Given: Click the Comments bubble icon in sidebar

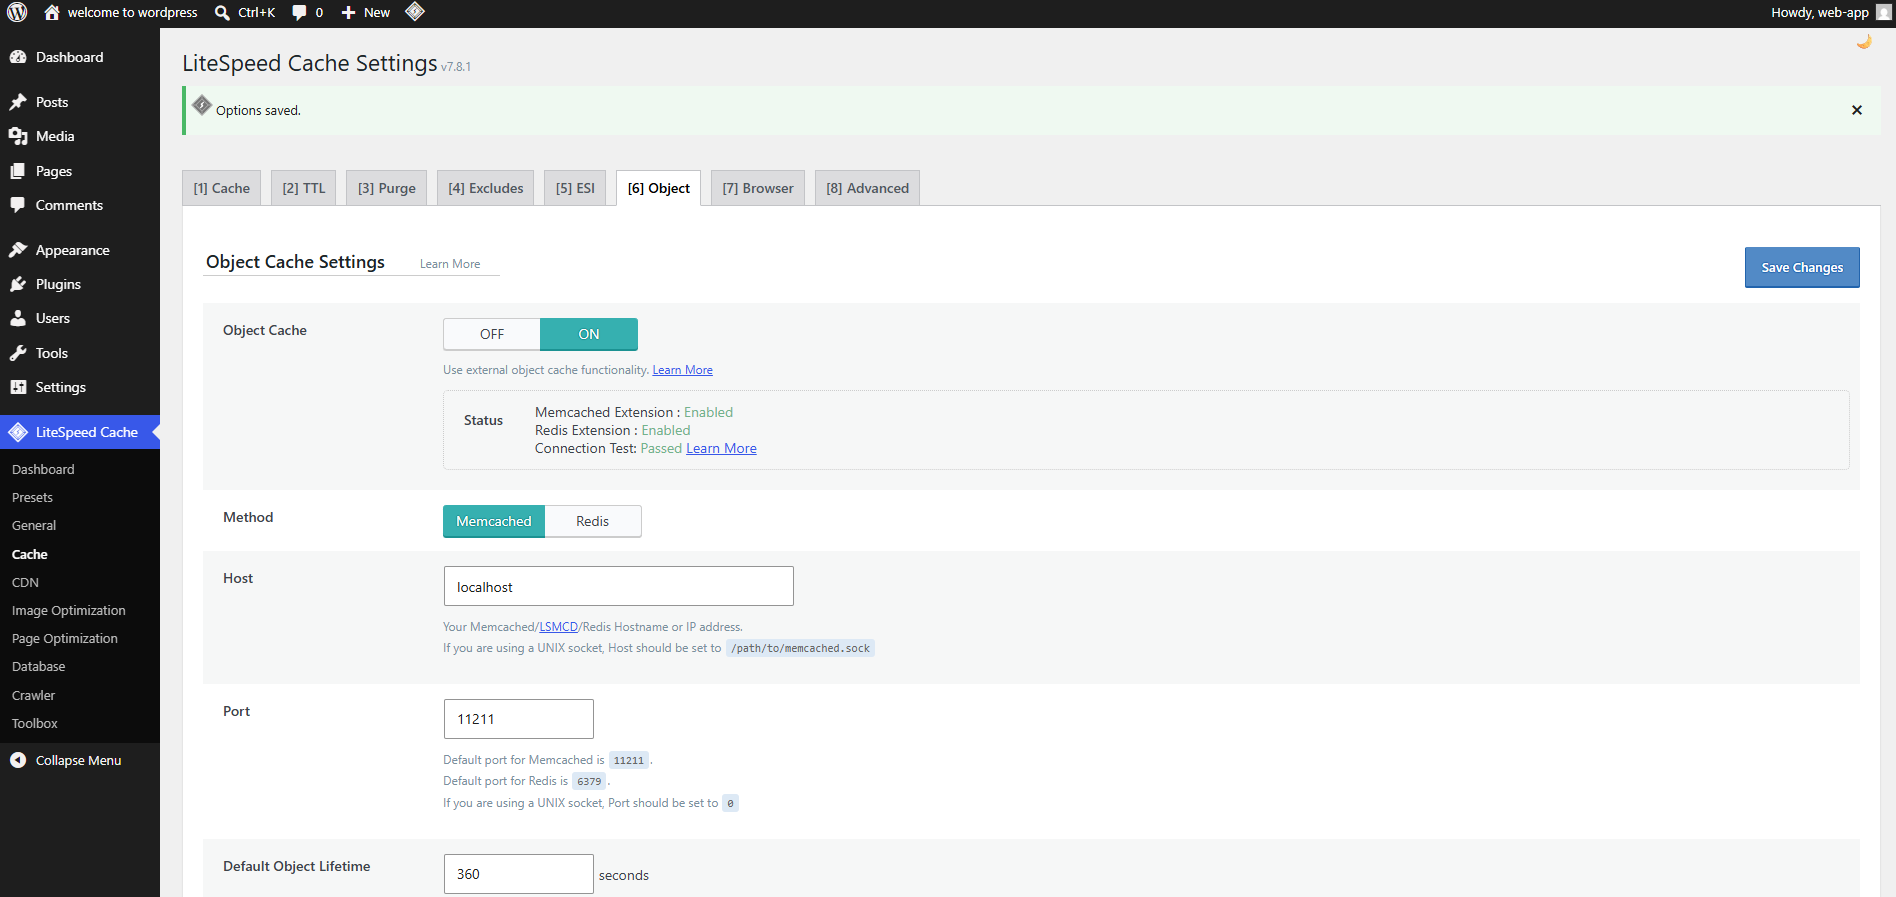Looking at the screenshot, I should (18, 205).
